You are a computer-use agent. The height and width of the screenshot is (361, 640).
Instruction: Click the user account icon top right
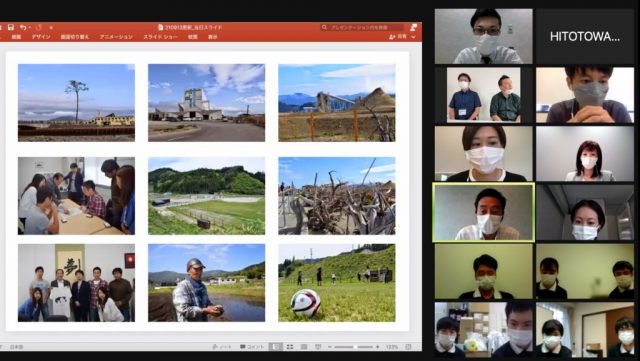coord(413,27)
